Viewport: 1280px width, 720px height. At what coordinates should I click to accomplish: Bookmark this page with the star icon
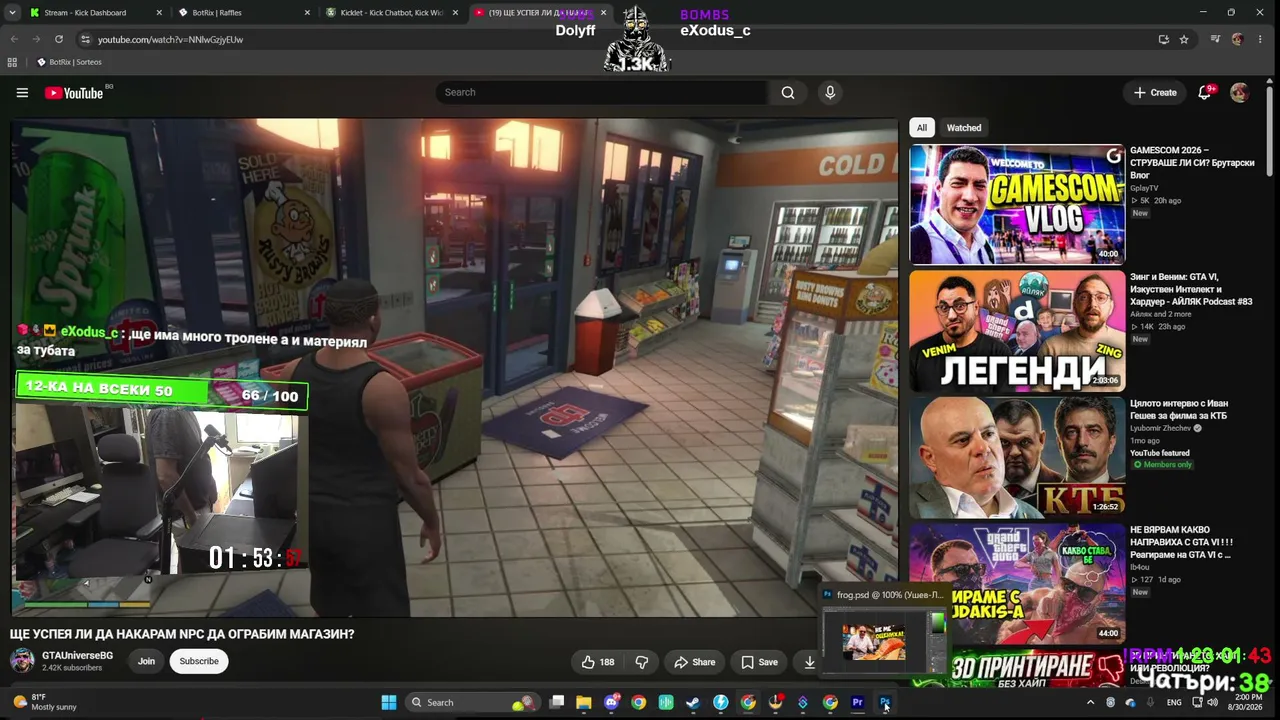pos(1184,39)
